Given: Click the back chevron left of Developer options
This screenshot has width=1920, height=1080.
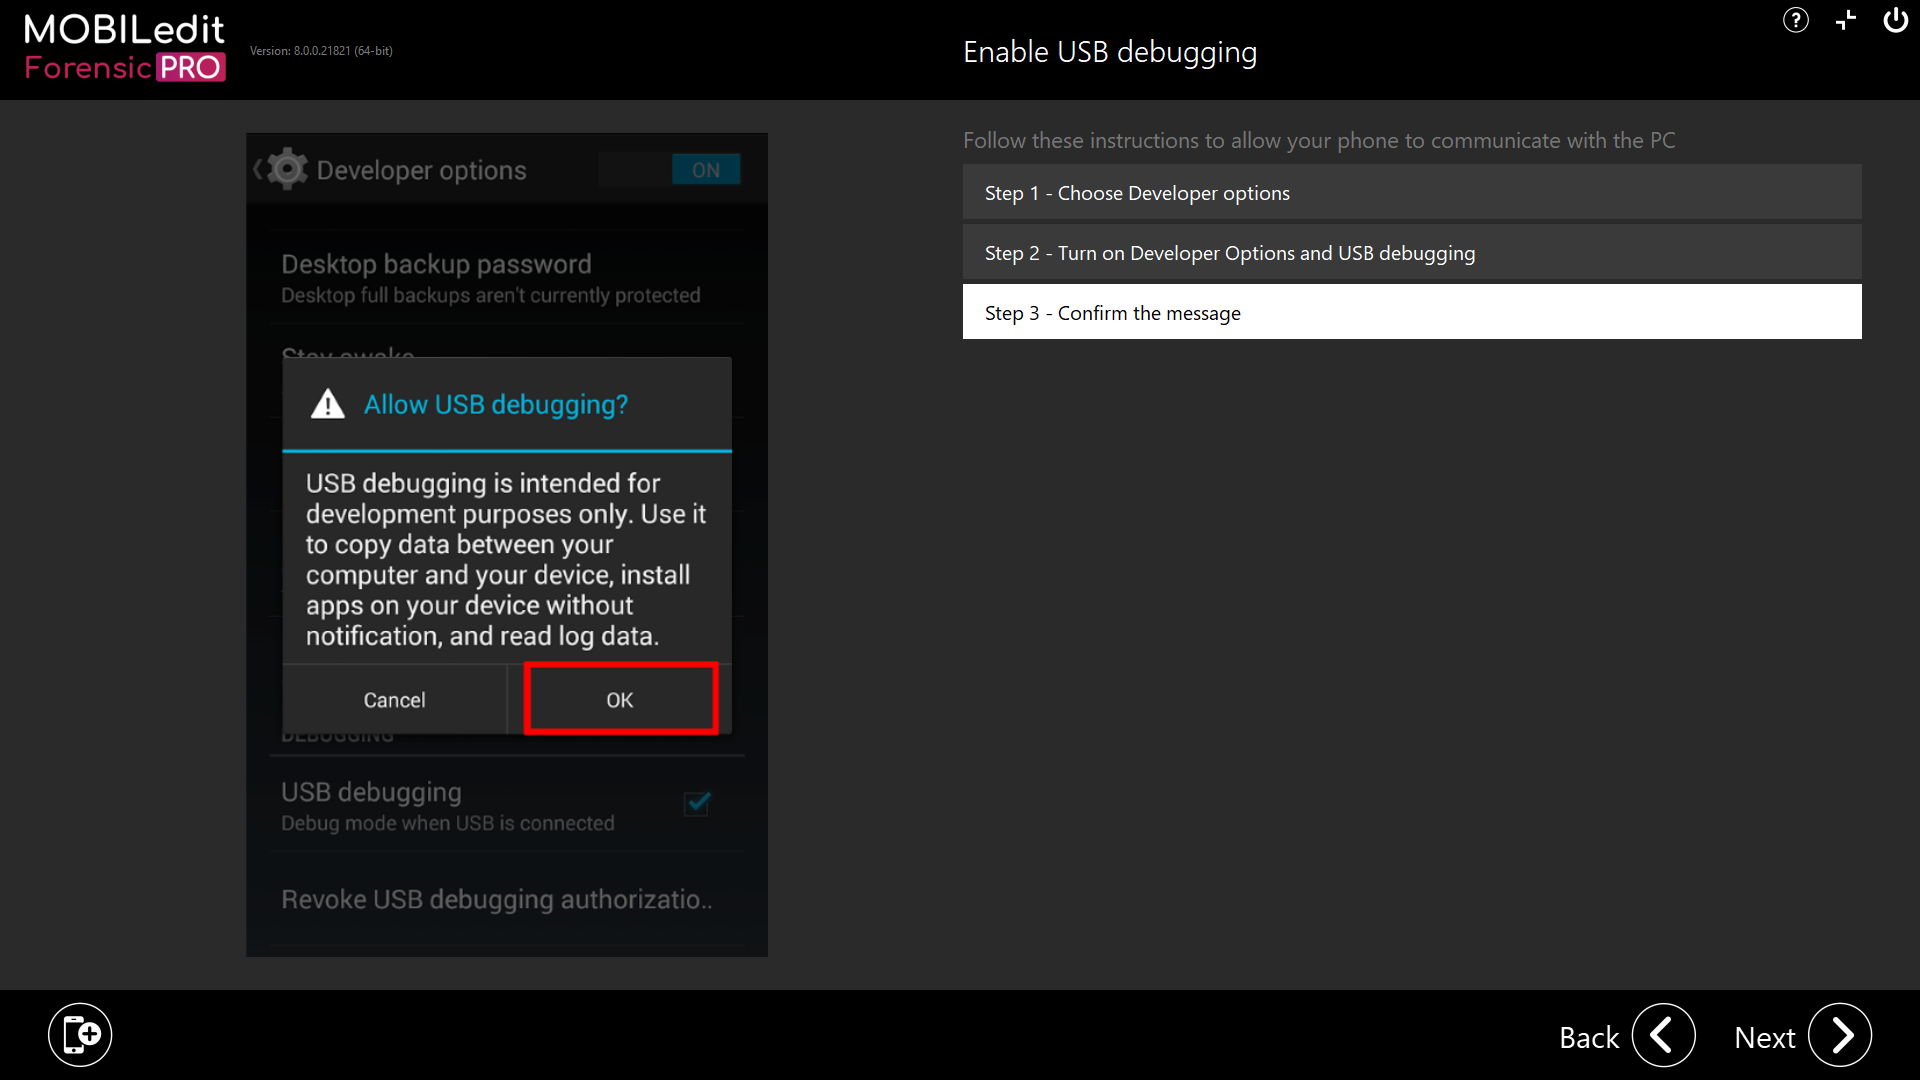Looking at the screenshot, I should pos(256,169).
